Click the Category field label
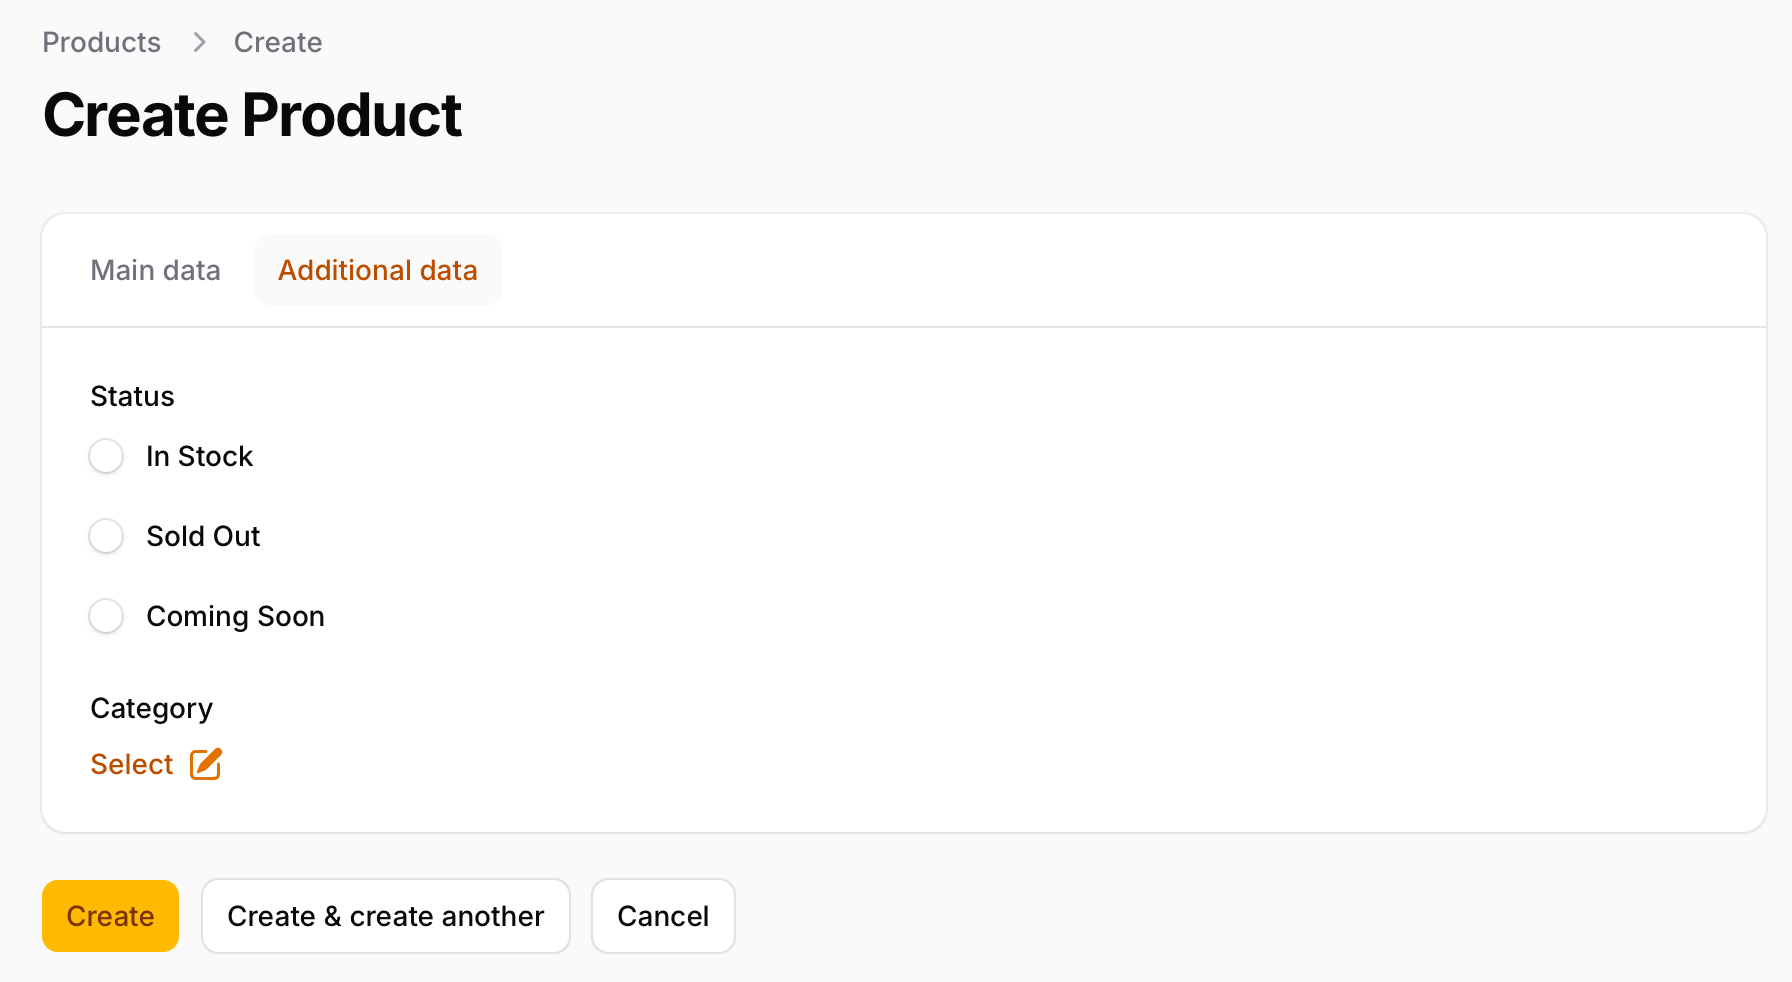The image size is (1792, 982). [x=151, y=708]
